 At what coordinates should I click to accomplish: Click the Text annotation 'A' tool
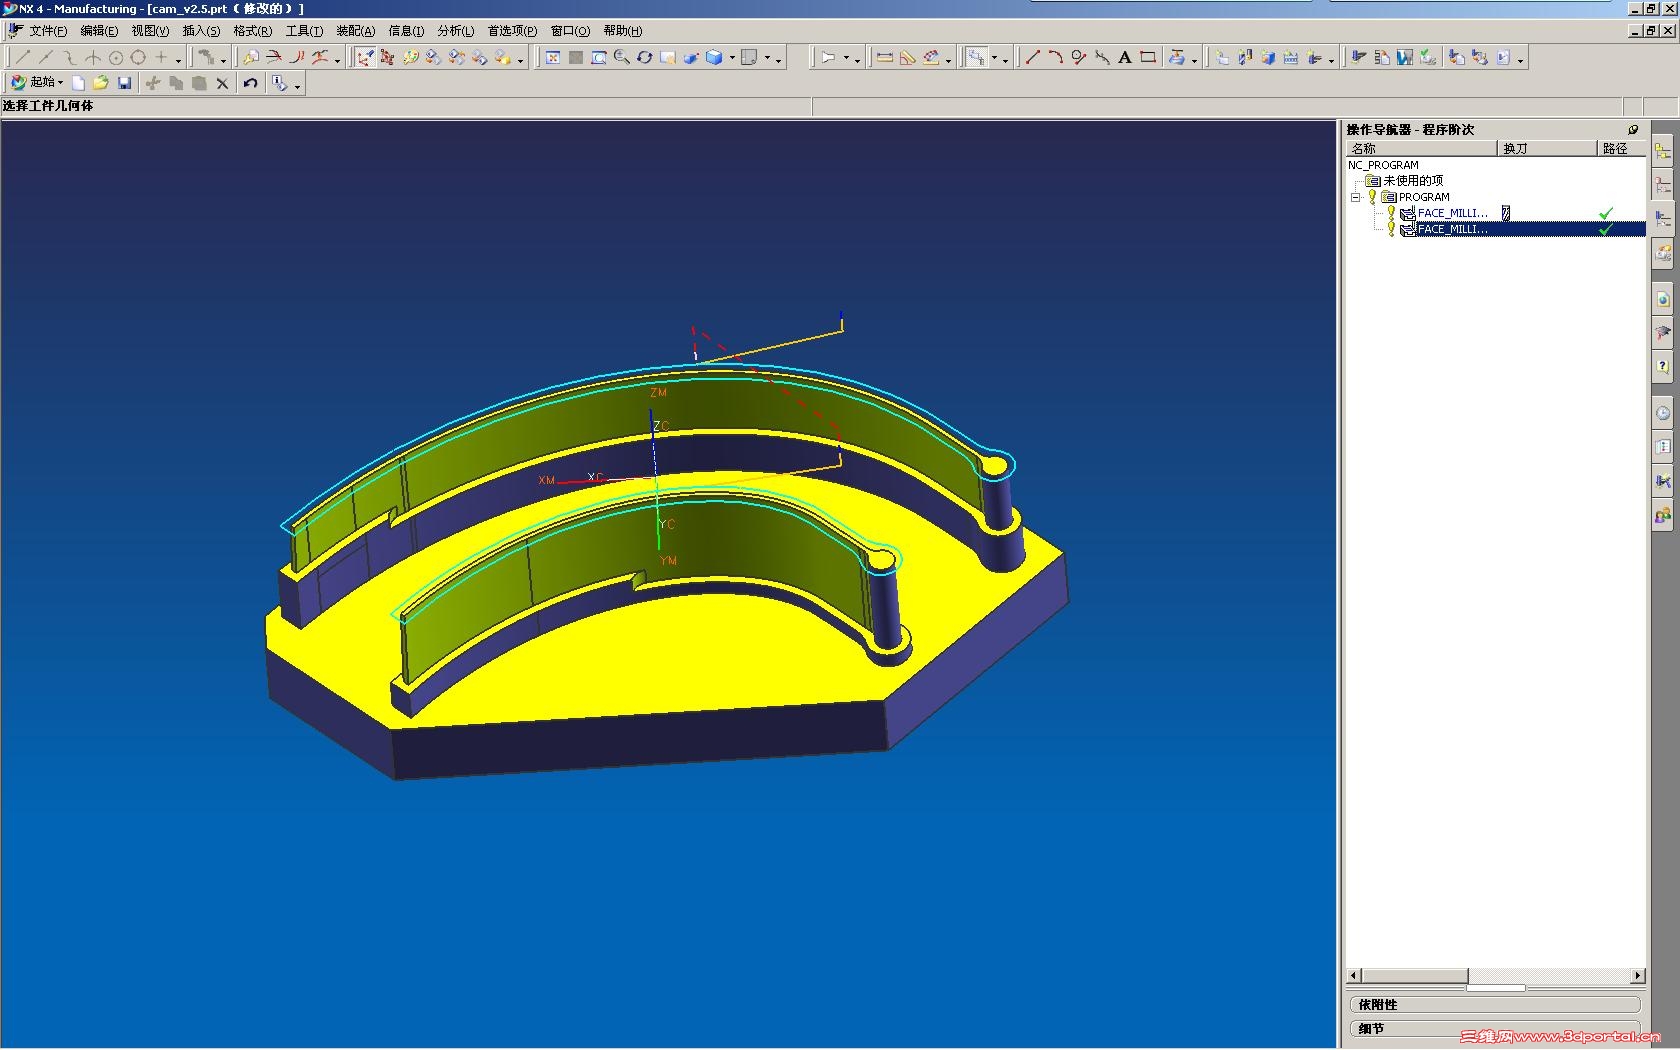[x=1125, y=58]
